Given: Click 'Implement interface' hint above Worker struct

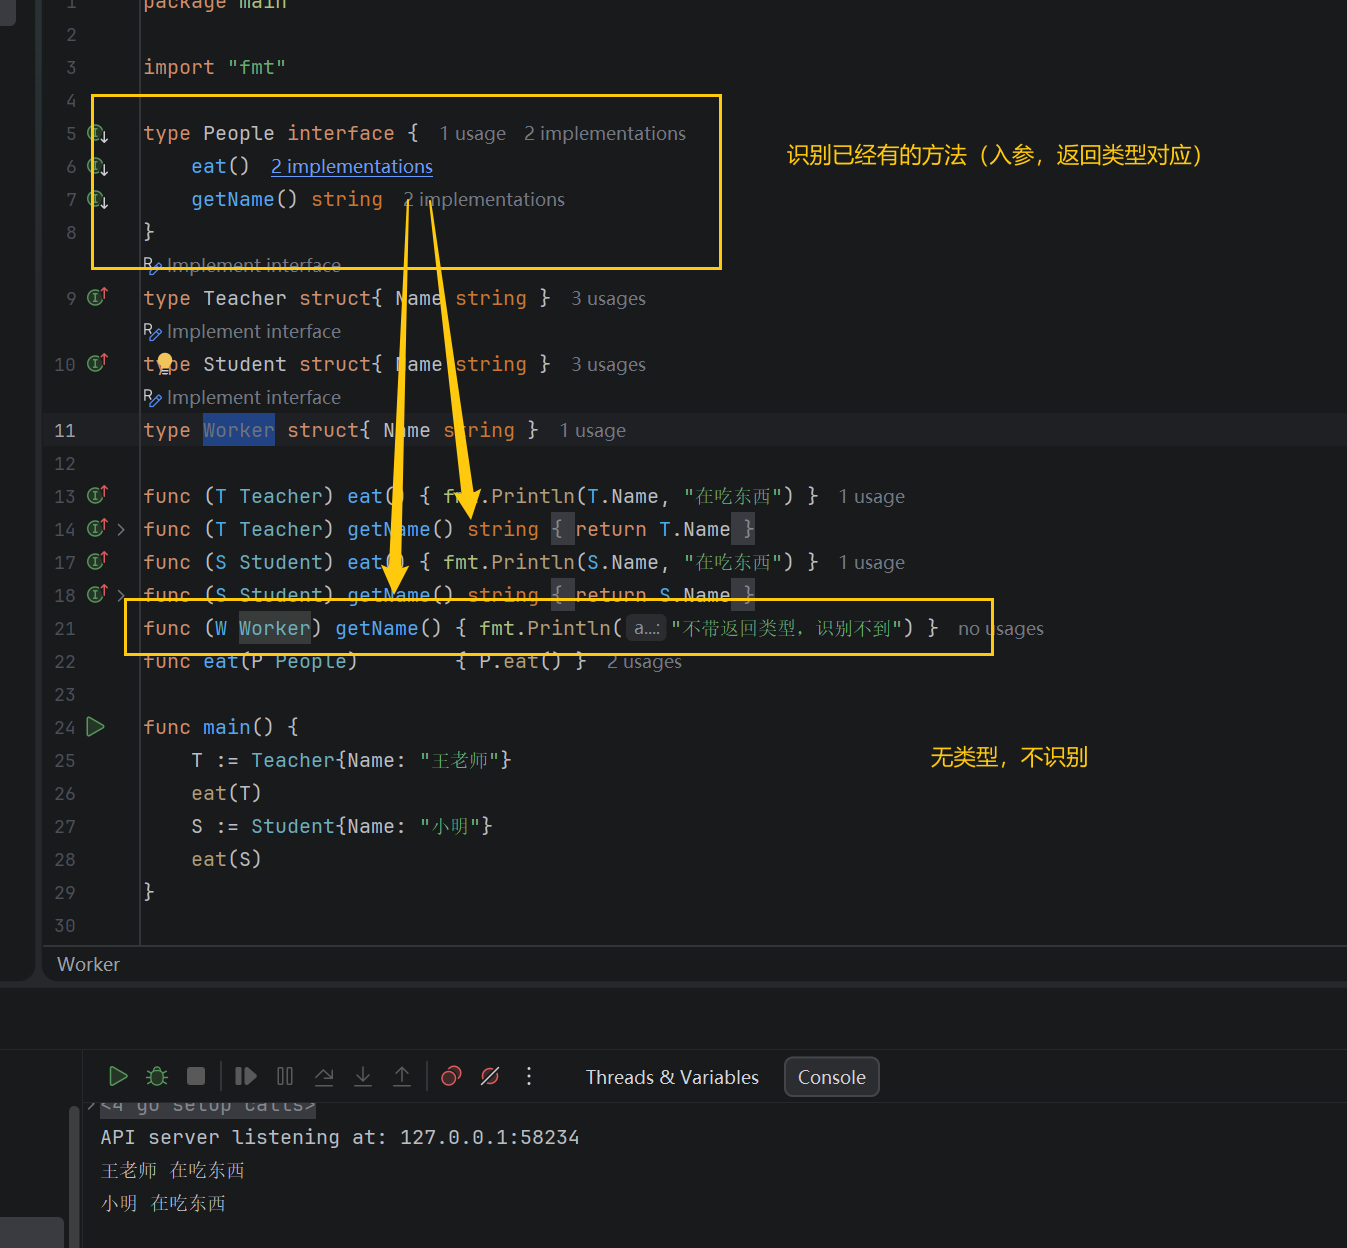Looking at the screenshot, I should pos(253,397).
